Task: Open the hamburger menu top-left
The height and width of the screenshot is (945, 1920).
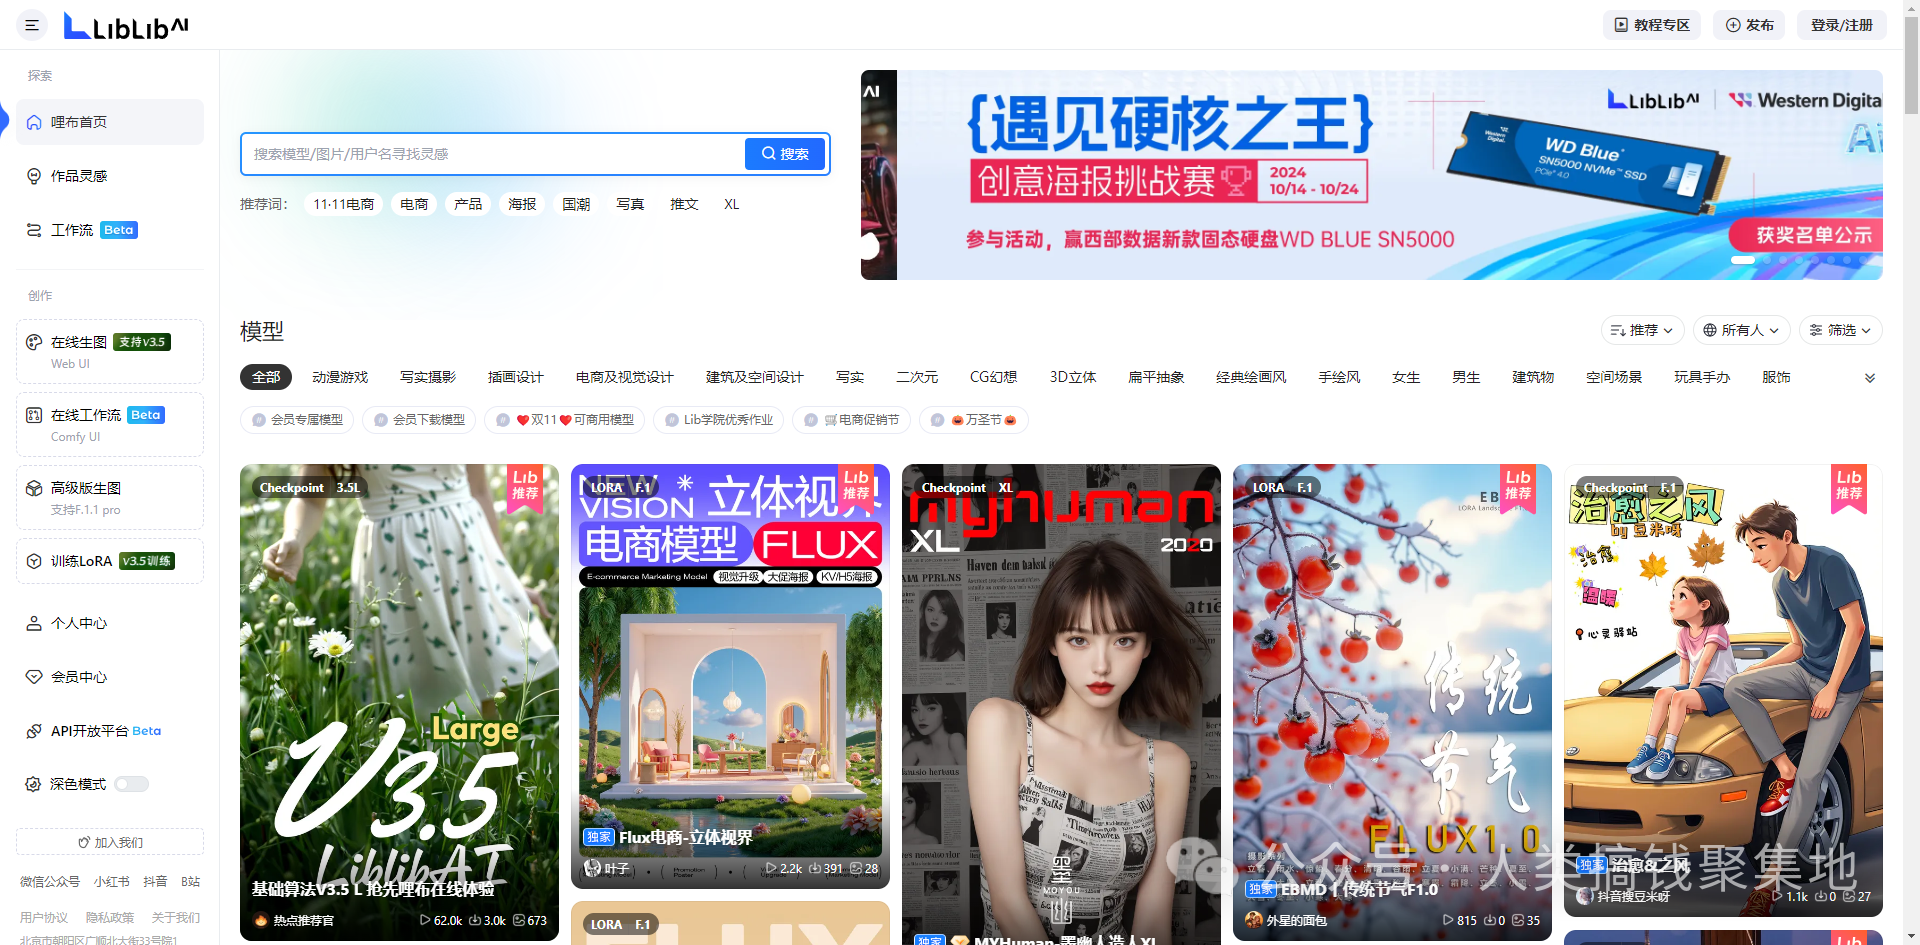Action: point(31,25)
